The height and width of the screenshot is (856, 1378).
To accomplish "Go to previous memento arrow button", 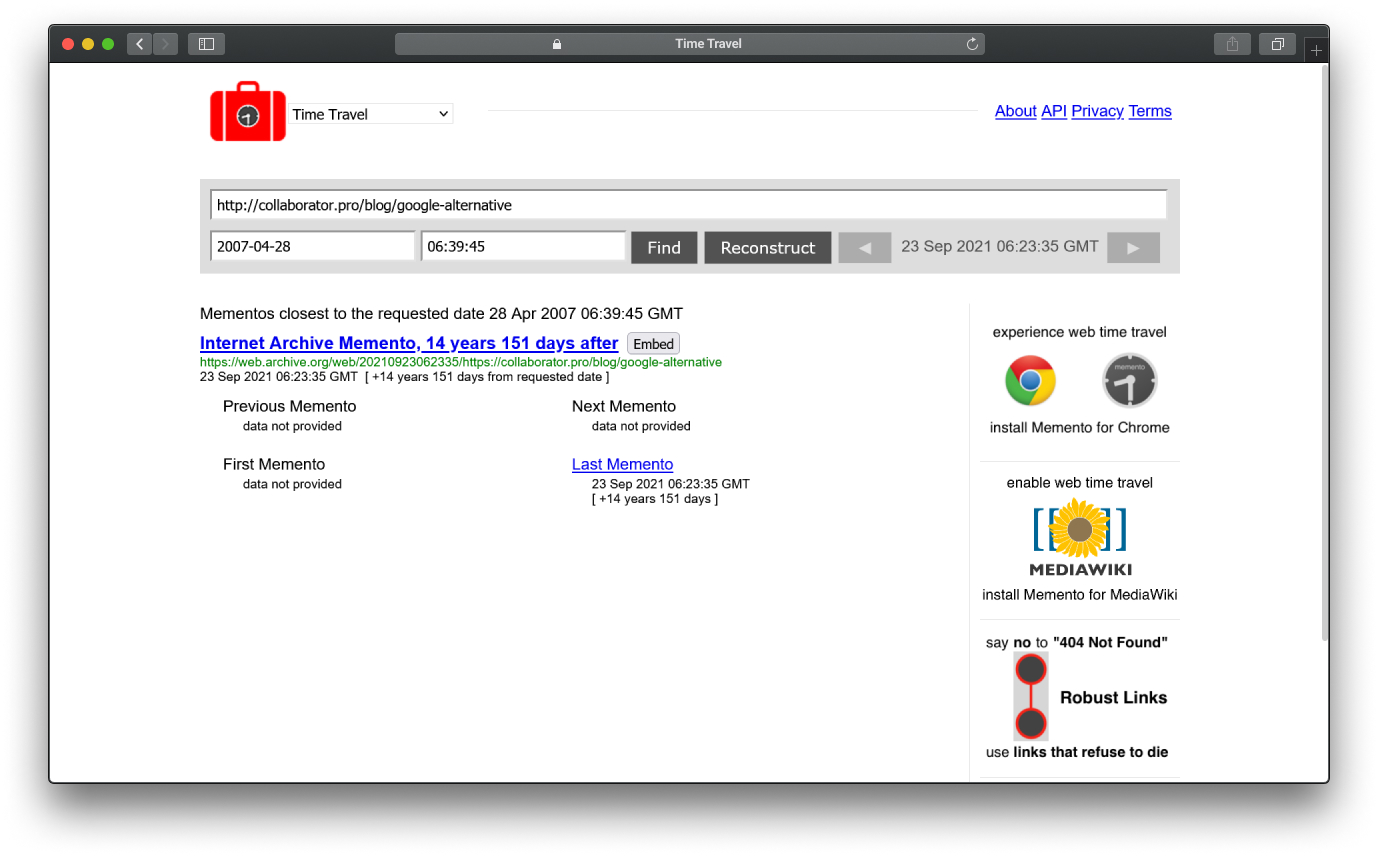I will [864, 248].
